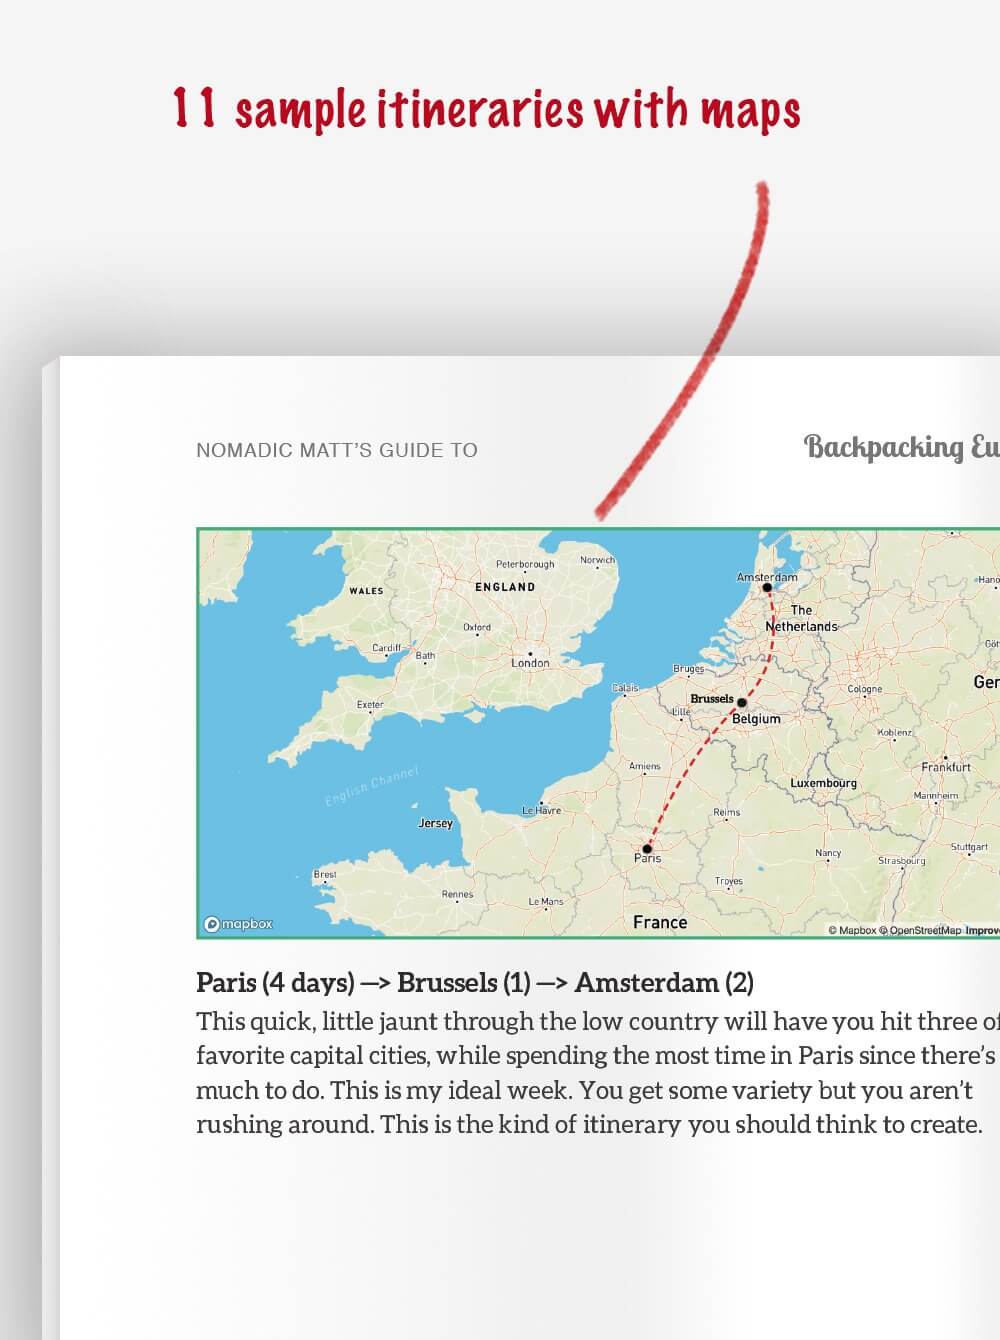The width and height of the screenshot is (1000, 1340).
Task: Click the ENGLAND label on the map
Action: tap(505, 587)
